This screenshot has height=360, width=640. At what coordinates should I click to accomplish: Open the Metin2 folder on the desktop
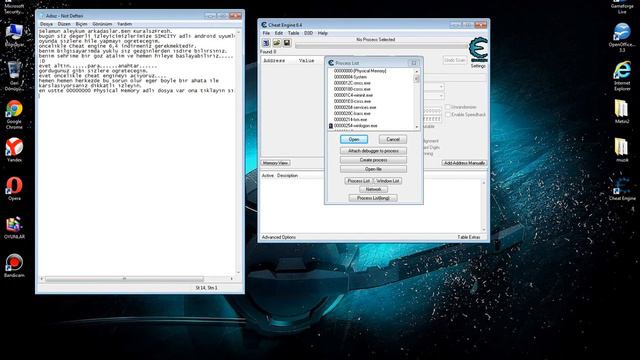point(622,111)
